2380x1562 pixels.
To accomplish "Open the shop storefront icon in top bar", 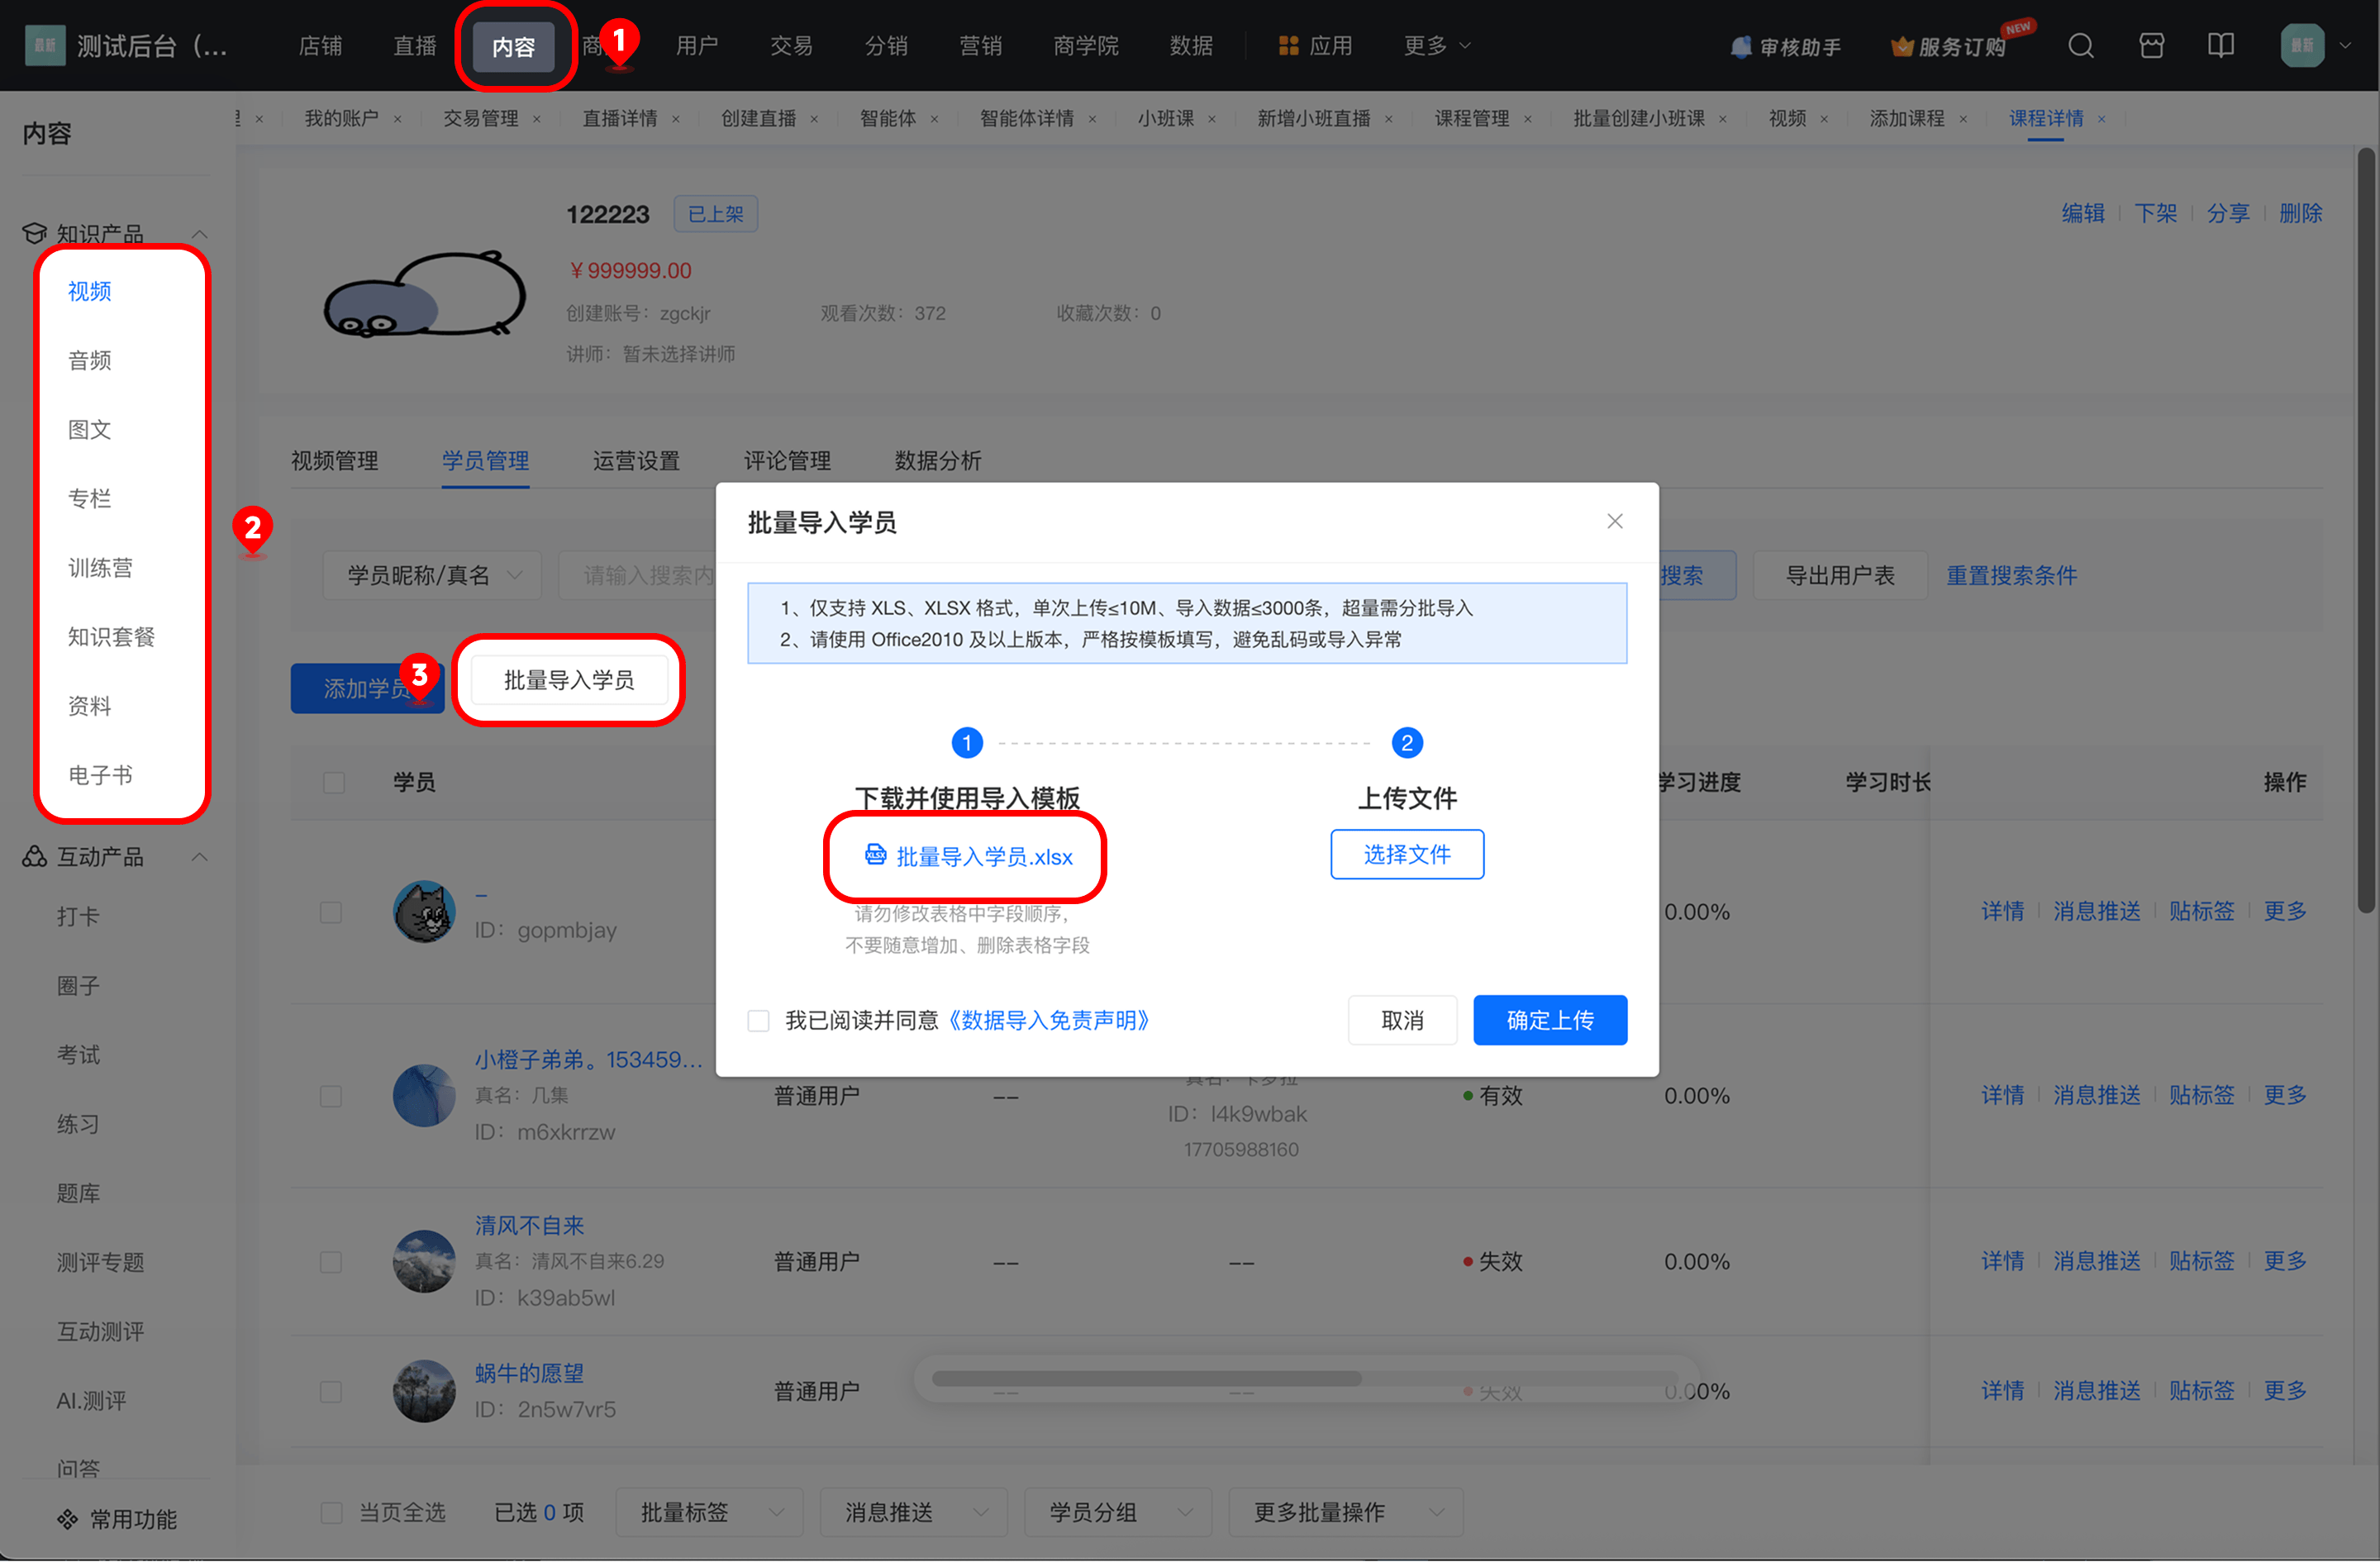I will tap(2151, 46).
